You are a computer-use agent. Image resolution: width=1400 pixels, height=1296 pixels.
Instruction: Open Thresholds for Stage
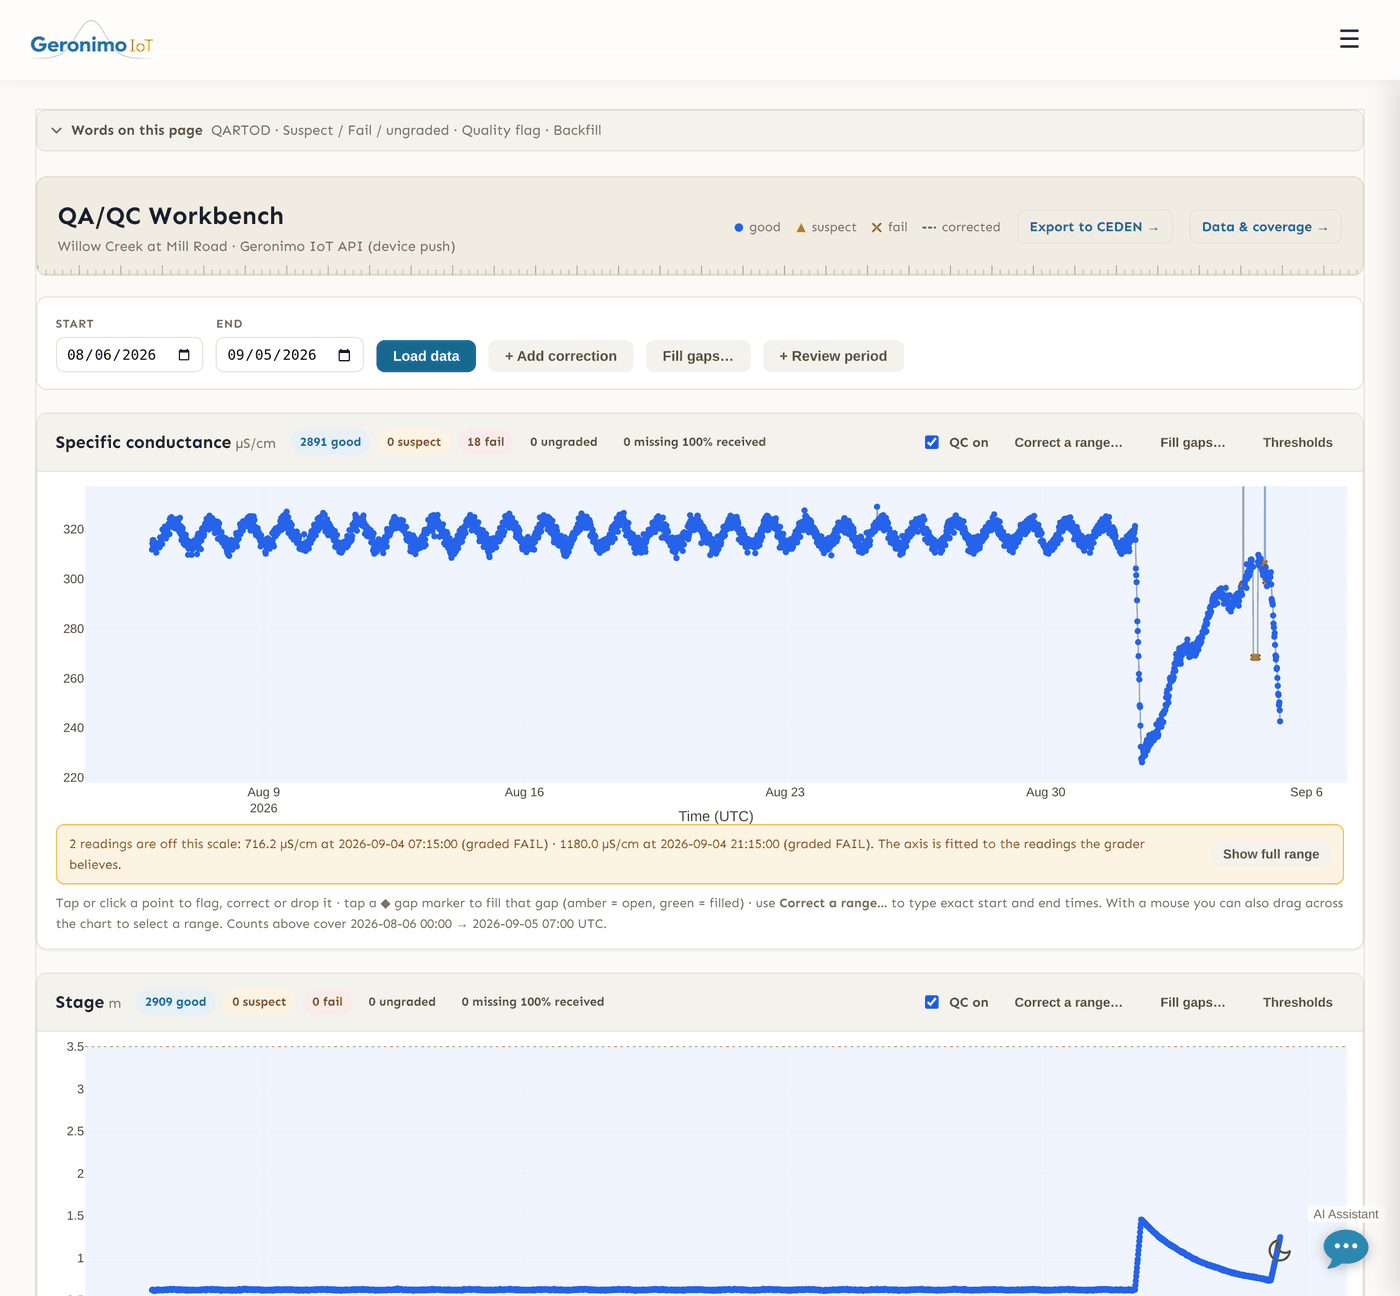tap(1297, 1002)
